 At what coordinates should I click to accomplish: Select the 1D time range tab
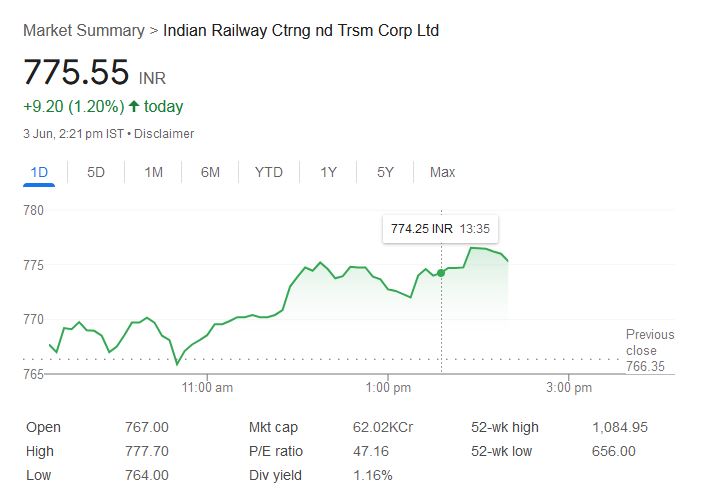(40, 172)
